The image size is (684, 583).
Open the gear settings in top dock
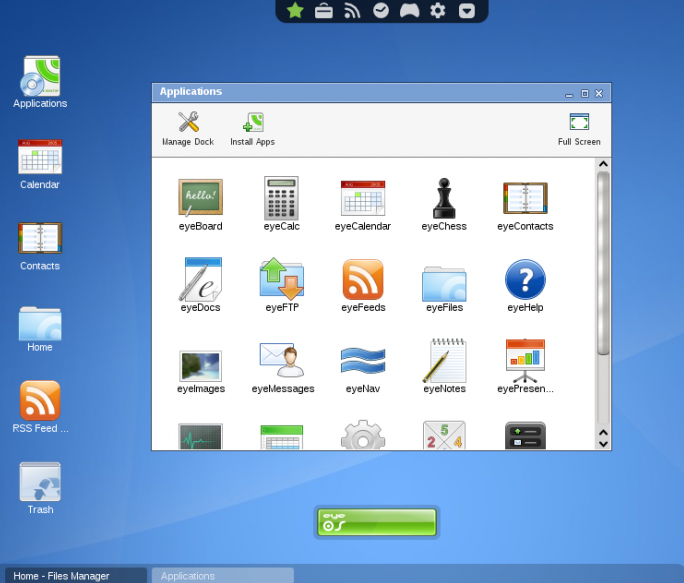click(437, 11)
